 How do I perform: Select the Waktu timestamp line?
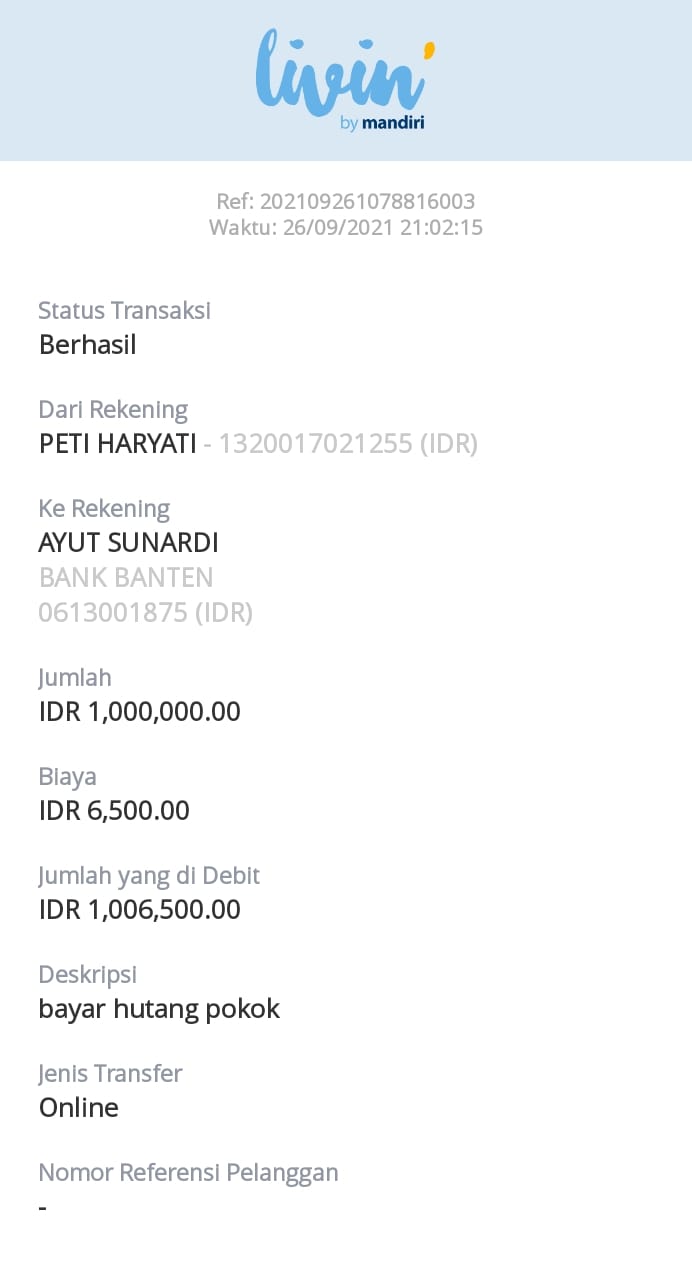[x=345, y=228]
